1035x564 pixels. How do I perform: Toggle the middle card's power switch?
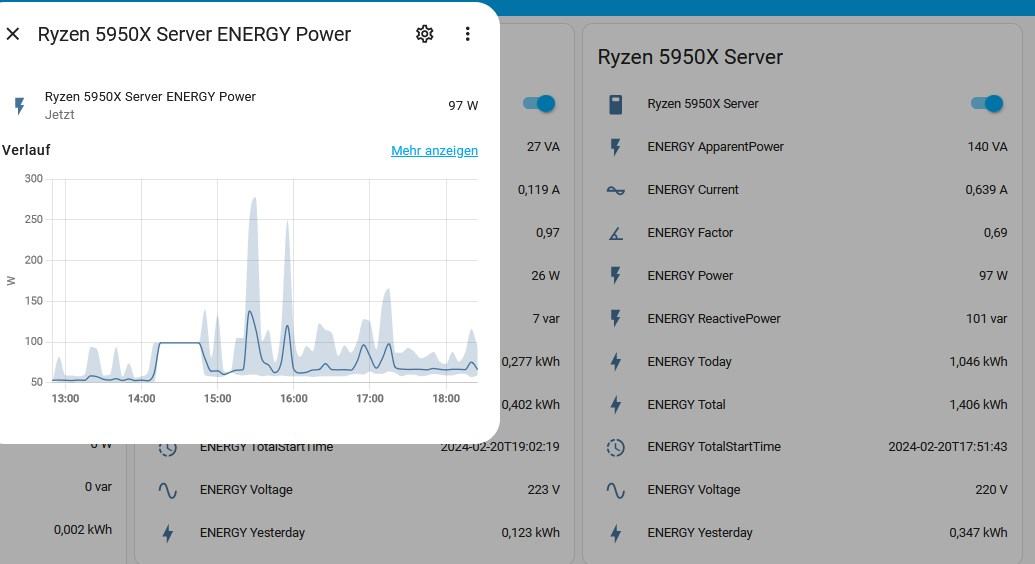[539, 104]
